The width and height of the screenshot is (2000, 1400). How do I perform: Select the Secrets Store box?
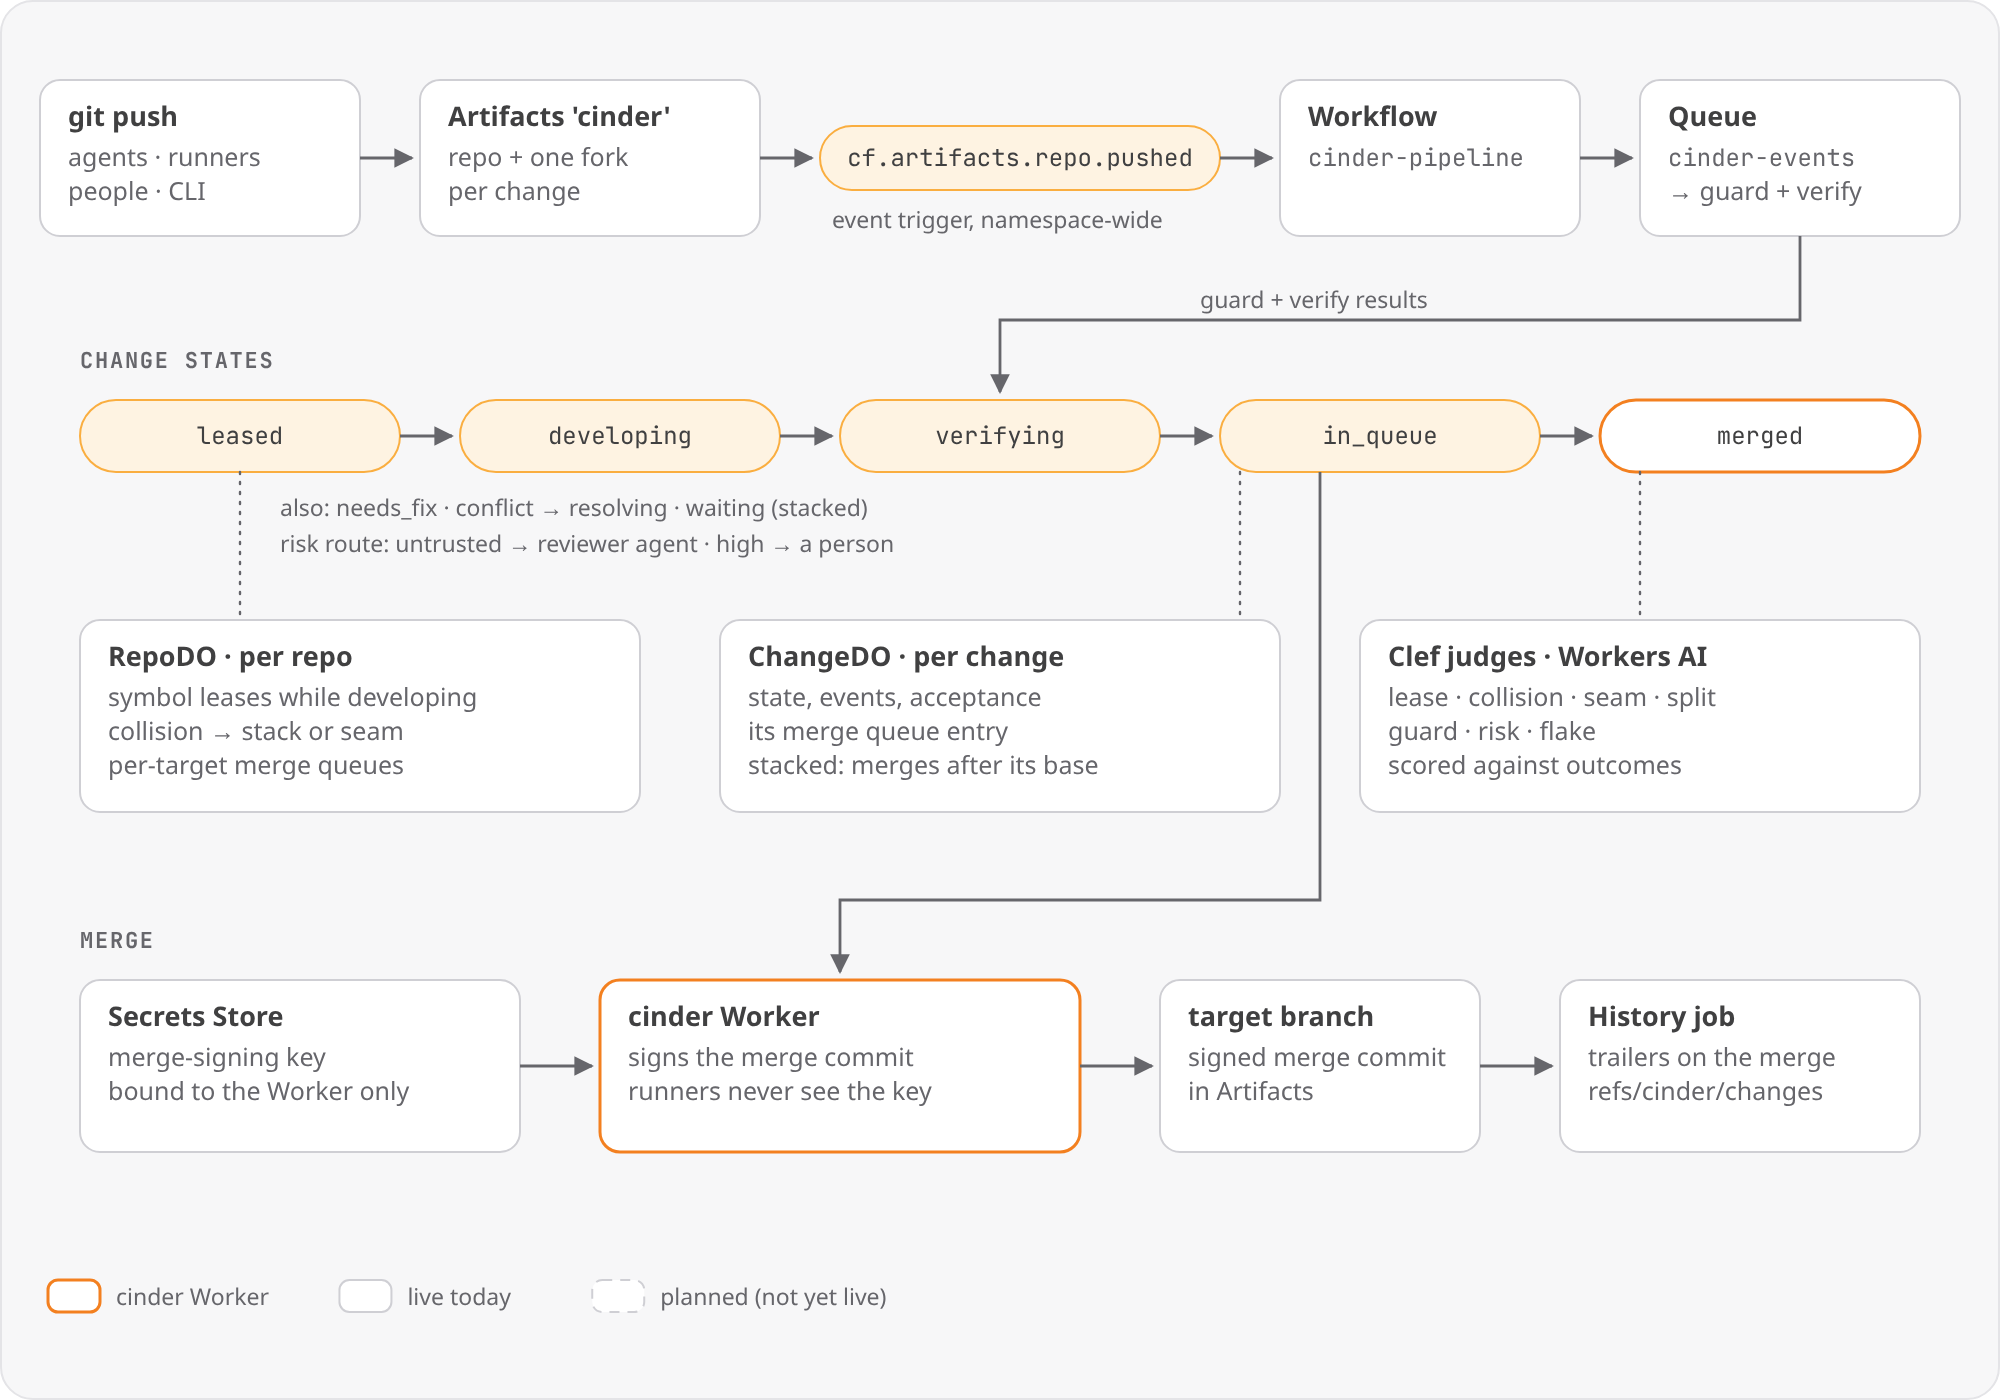click(x=300, y=1066)
